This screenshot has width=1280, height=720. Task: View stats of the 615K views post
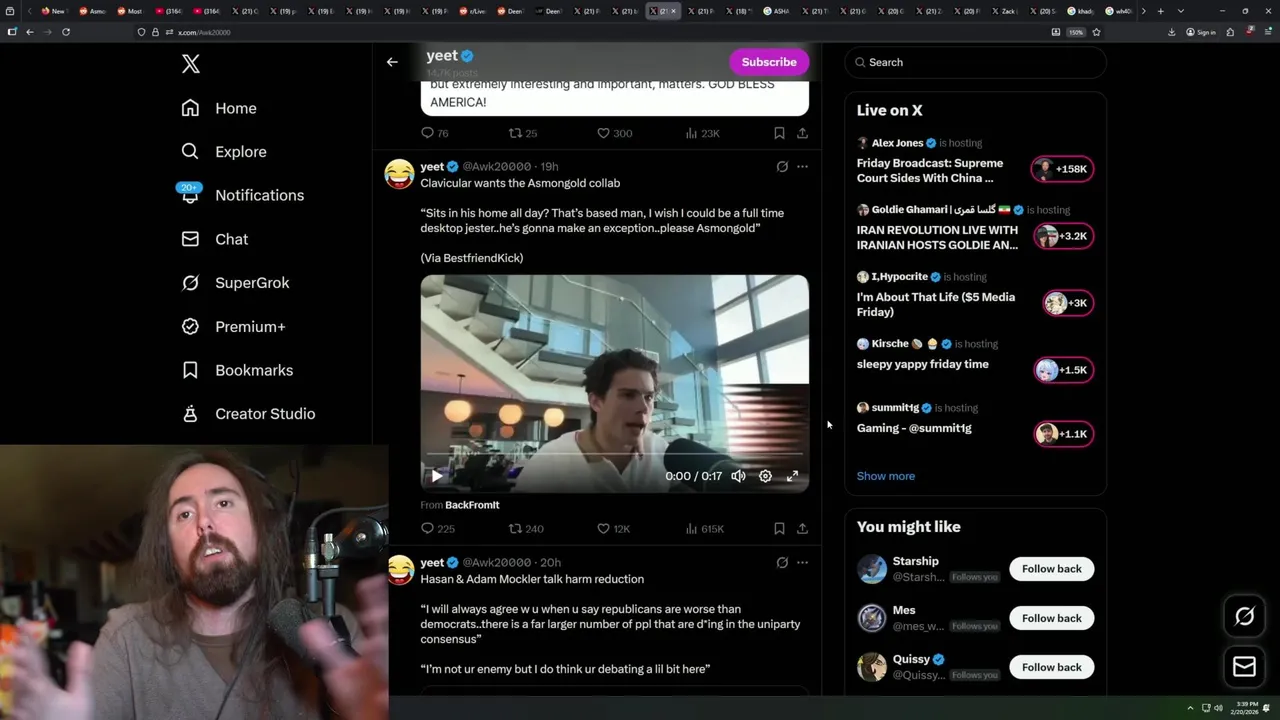(704, 529)
